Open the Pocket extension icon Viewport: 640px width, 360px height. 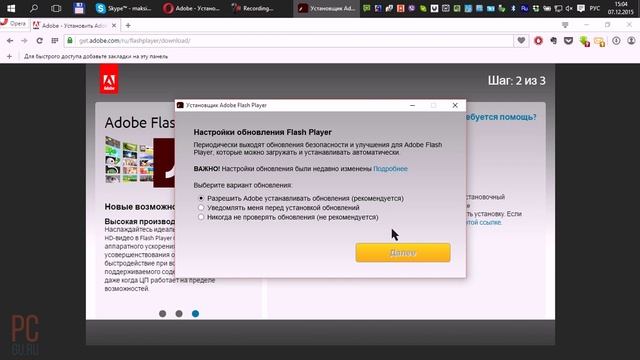[x=569, y=41]
